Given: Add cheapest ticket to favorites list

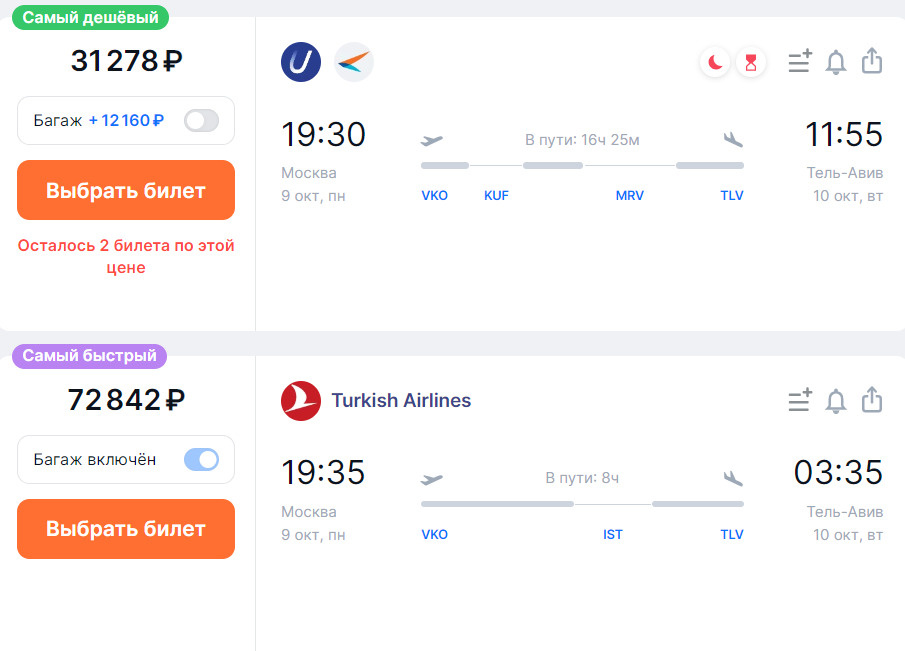Looking at the screenshot, I should pos(800,61).
